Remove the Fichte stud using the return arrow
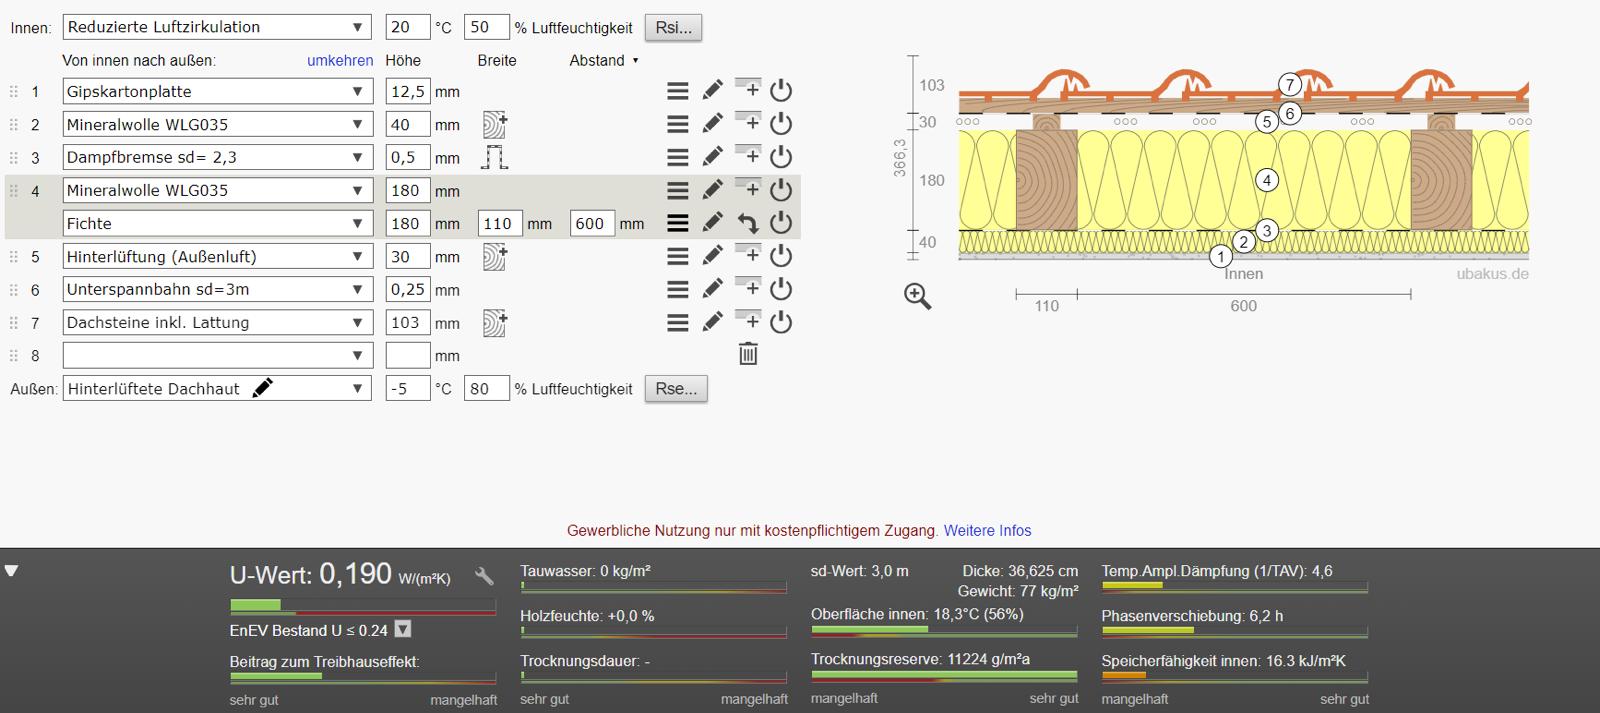The width and height of the screenshot is (1600, 713). (x=747, y=224)
